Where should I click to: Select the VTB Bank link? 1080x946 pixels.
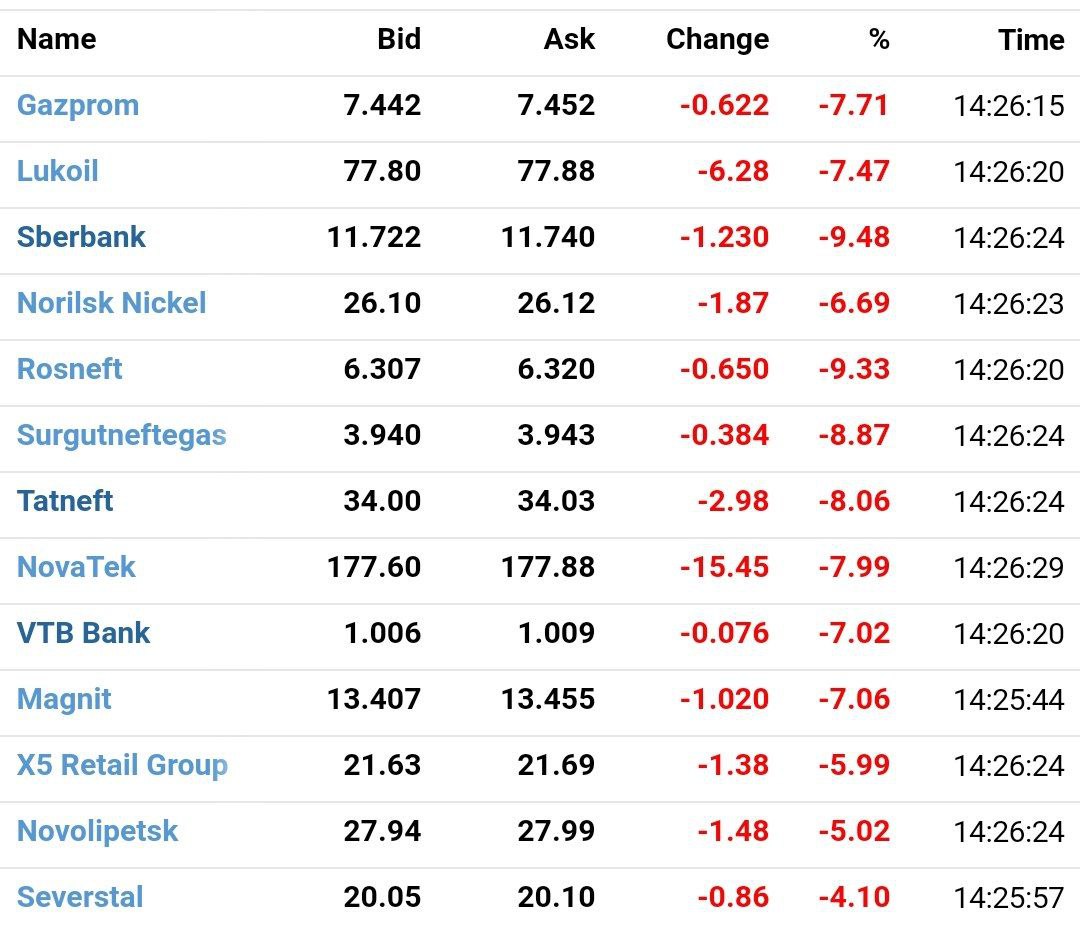pos(83,633)
